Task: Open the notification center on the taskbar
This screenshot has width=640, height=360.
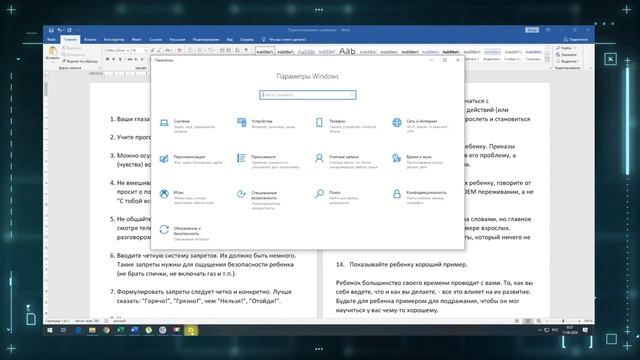Action: [x=585, y=330]
